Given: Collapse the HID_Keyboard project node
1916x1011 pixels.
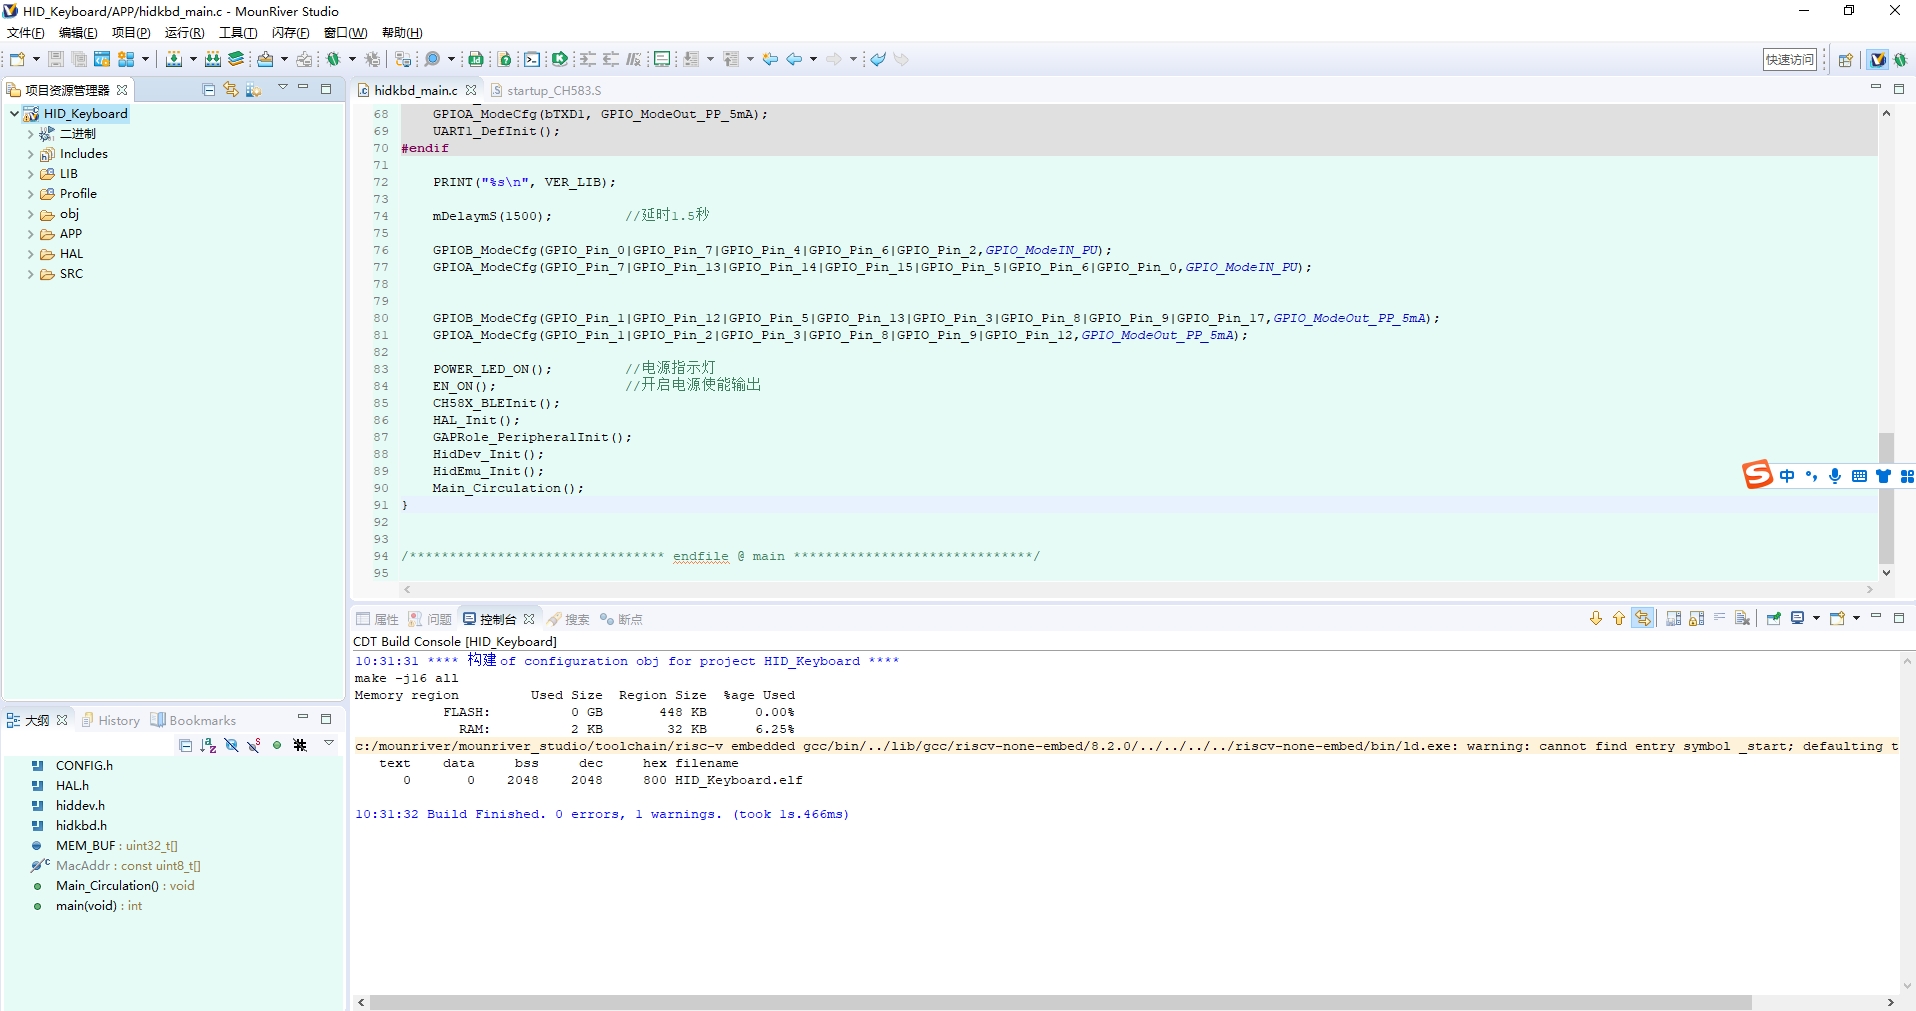Looking at the screenshot, I should (14, 114).
